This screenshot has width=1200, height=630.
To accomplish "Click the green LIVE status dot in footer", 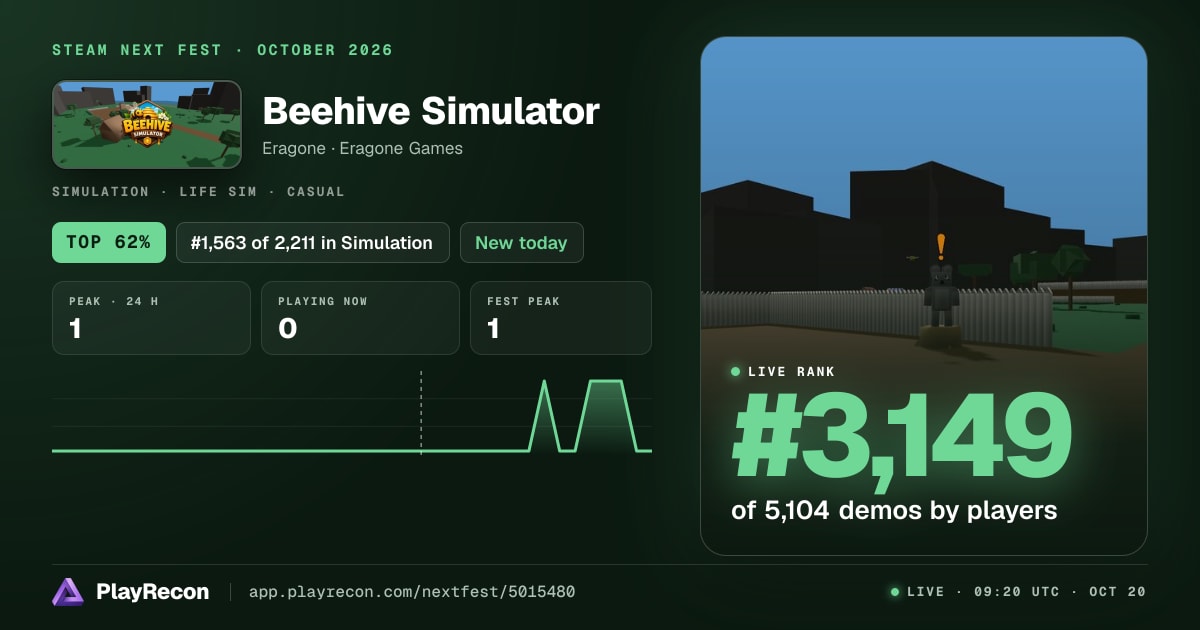I will 895,592.
